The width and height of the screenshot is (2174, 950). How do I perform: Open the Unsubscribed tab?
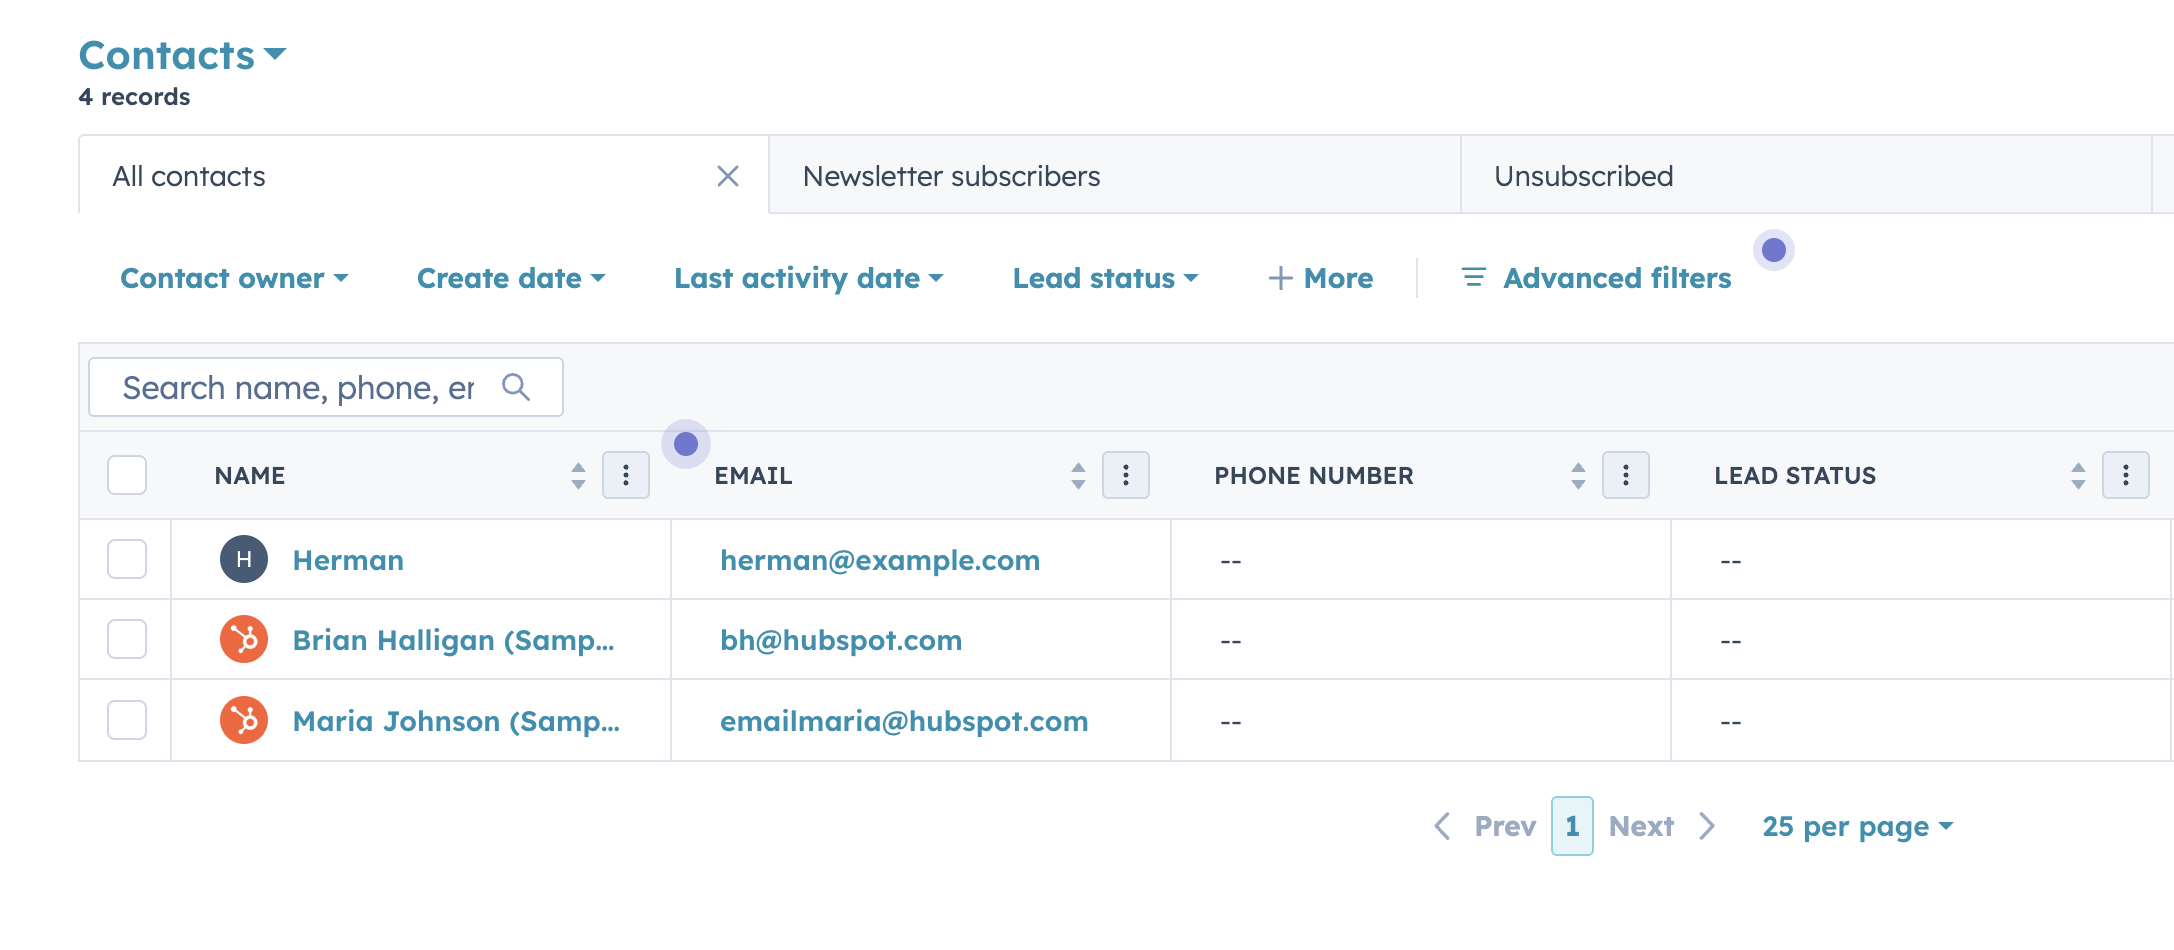pos(1583,176)
